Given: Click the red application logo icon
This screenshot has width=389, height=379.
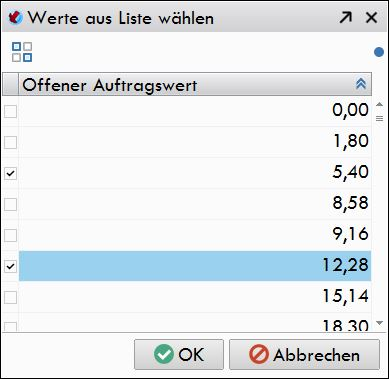Looking at the screenshot, I should click(15, 17).
